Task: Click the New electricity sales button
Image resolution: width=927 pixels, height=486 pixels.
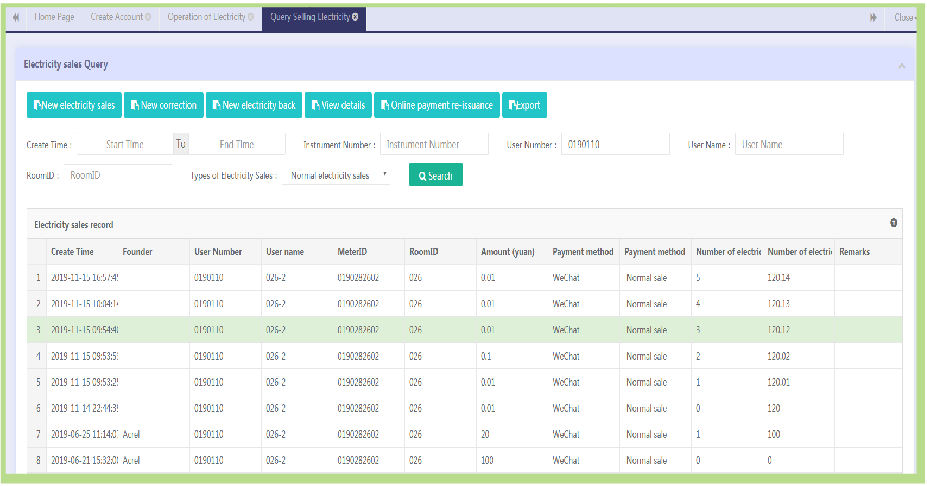Action: click(74, 105)
